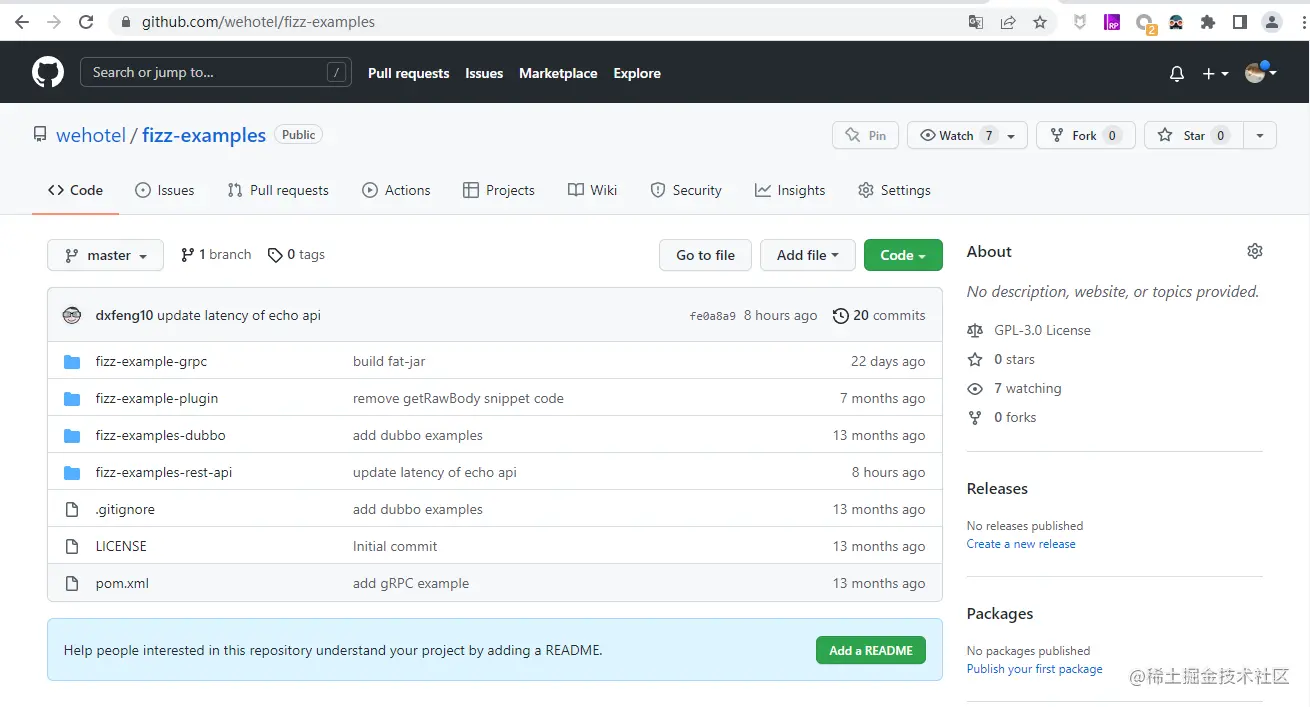Image resolution: width=1310 pixels, height=707 pixels.
Task: Reload the page with the refresh icon
Action: click(x=84, y=21)
